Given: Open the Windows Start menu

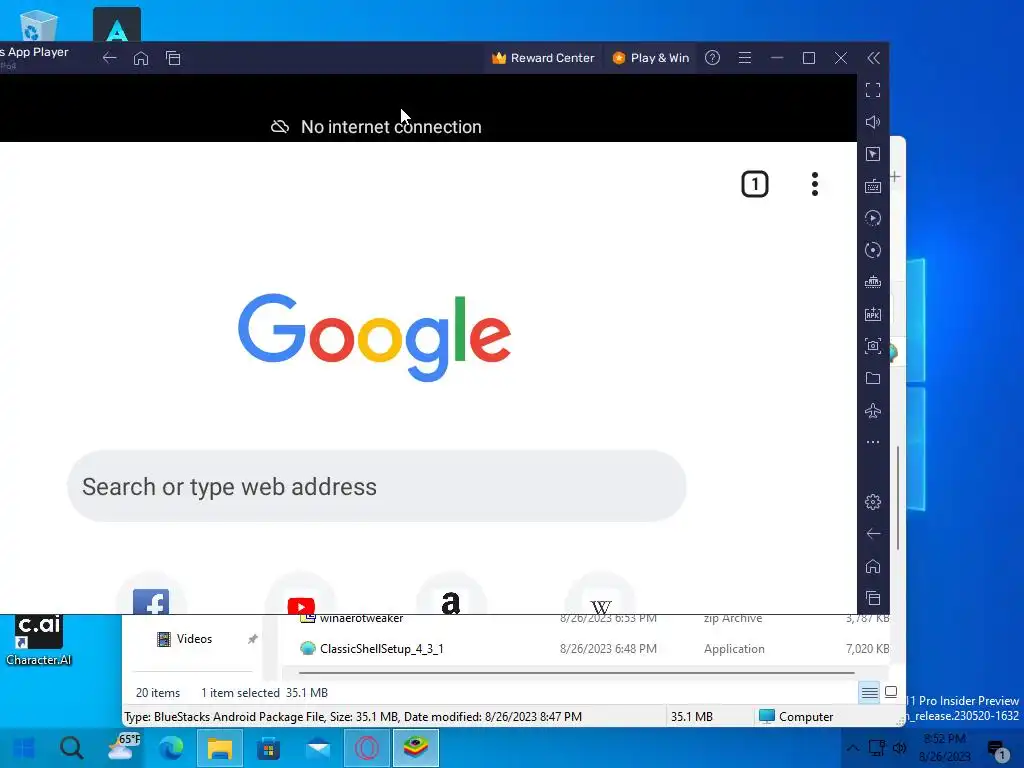Looking at the screenshot, I should [x=24, y=748].
